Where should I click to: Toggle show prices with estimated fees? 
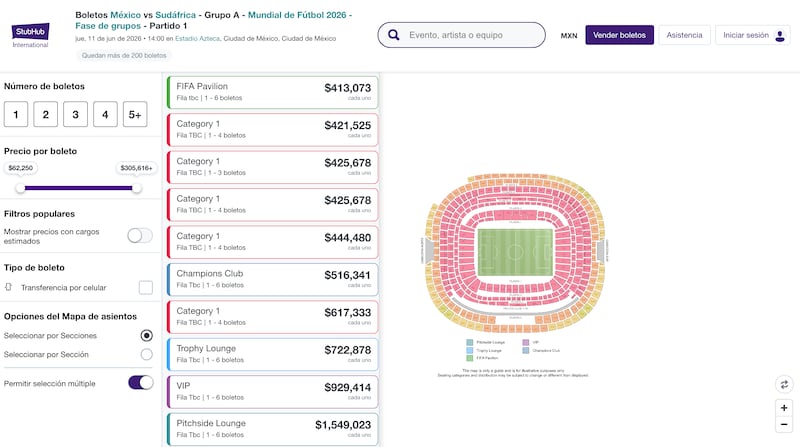click(x=140, y=235)
